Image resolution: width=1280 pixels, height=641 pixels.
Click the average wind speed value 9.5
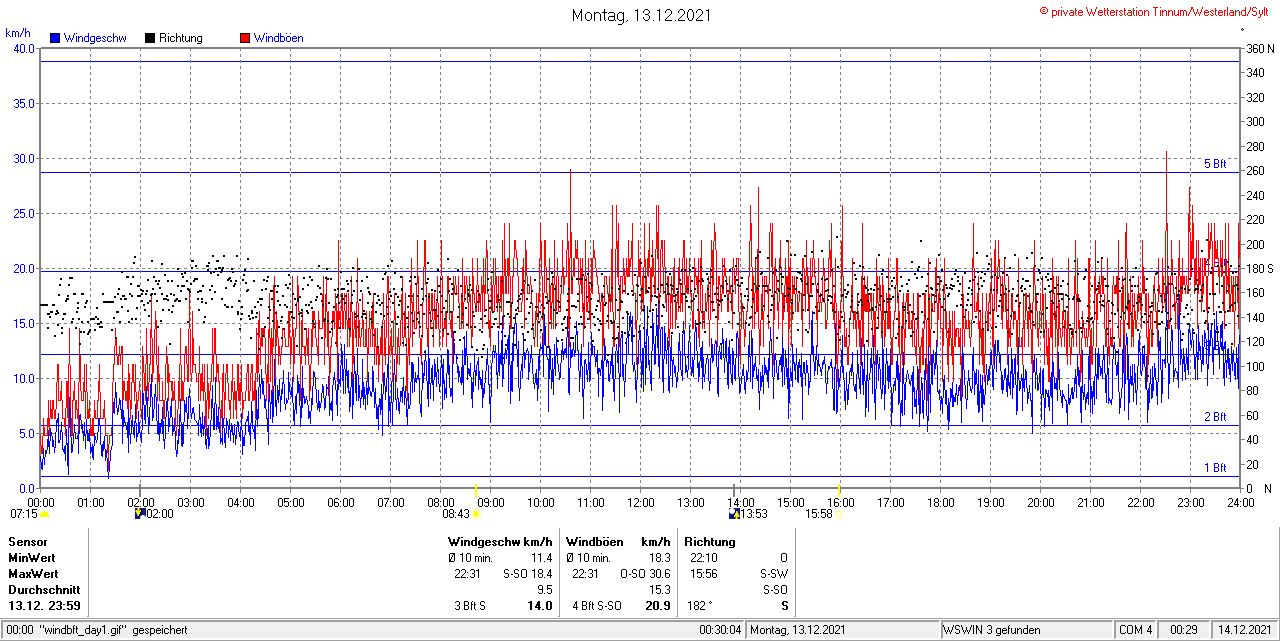point(545,590)
